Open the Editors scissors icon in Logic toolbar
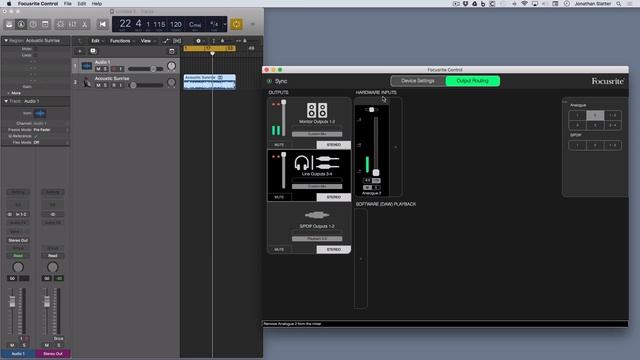 tap(84, 24)
